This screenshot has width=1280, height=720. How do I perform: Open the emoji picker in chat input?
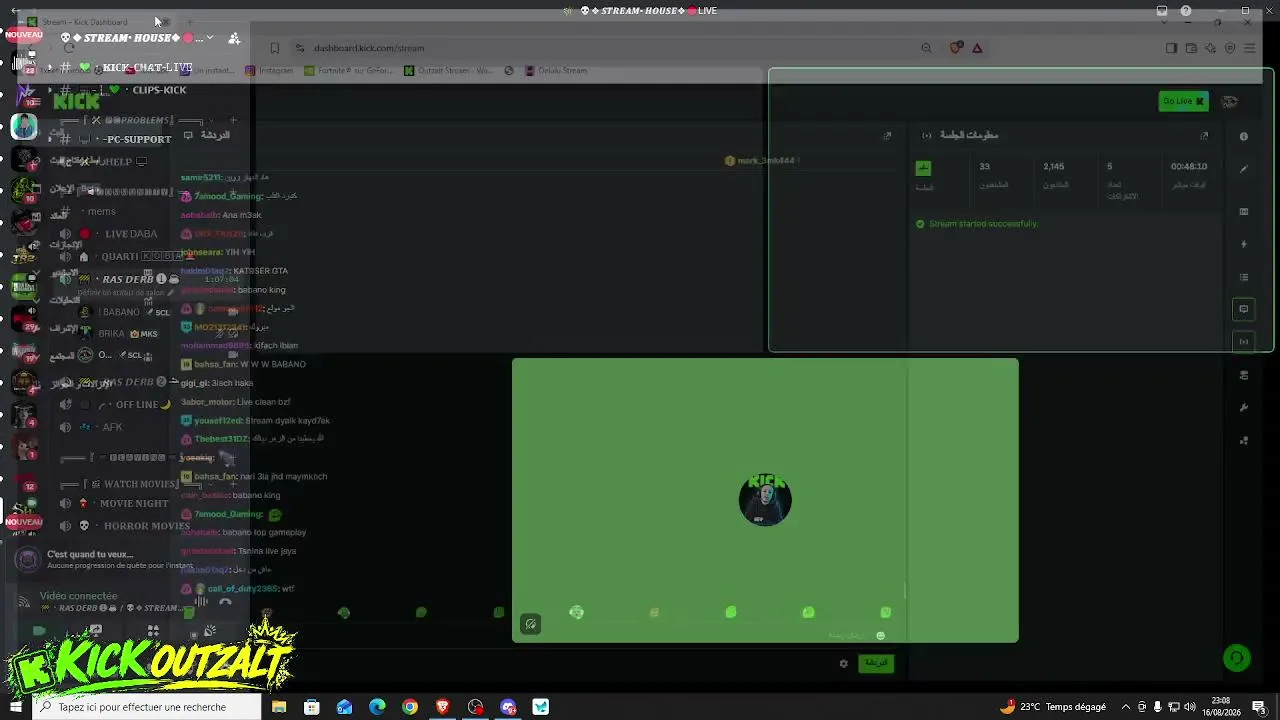(880, 635)
